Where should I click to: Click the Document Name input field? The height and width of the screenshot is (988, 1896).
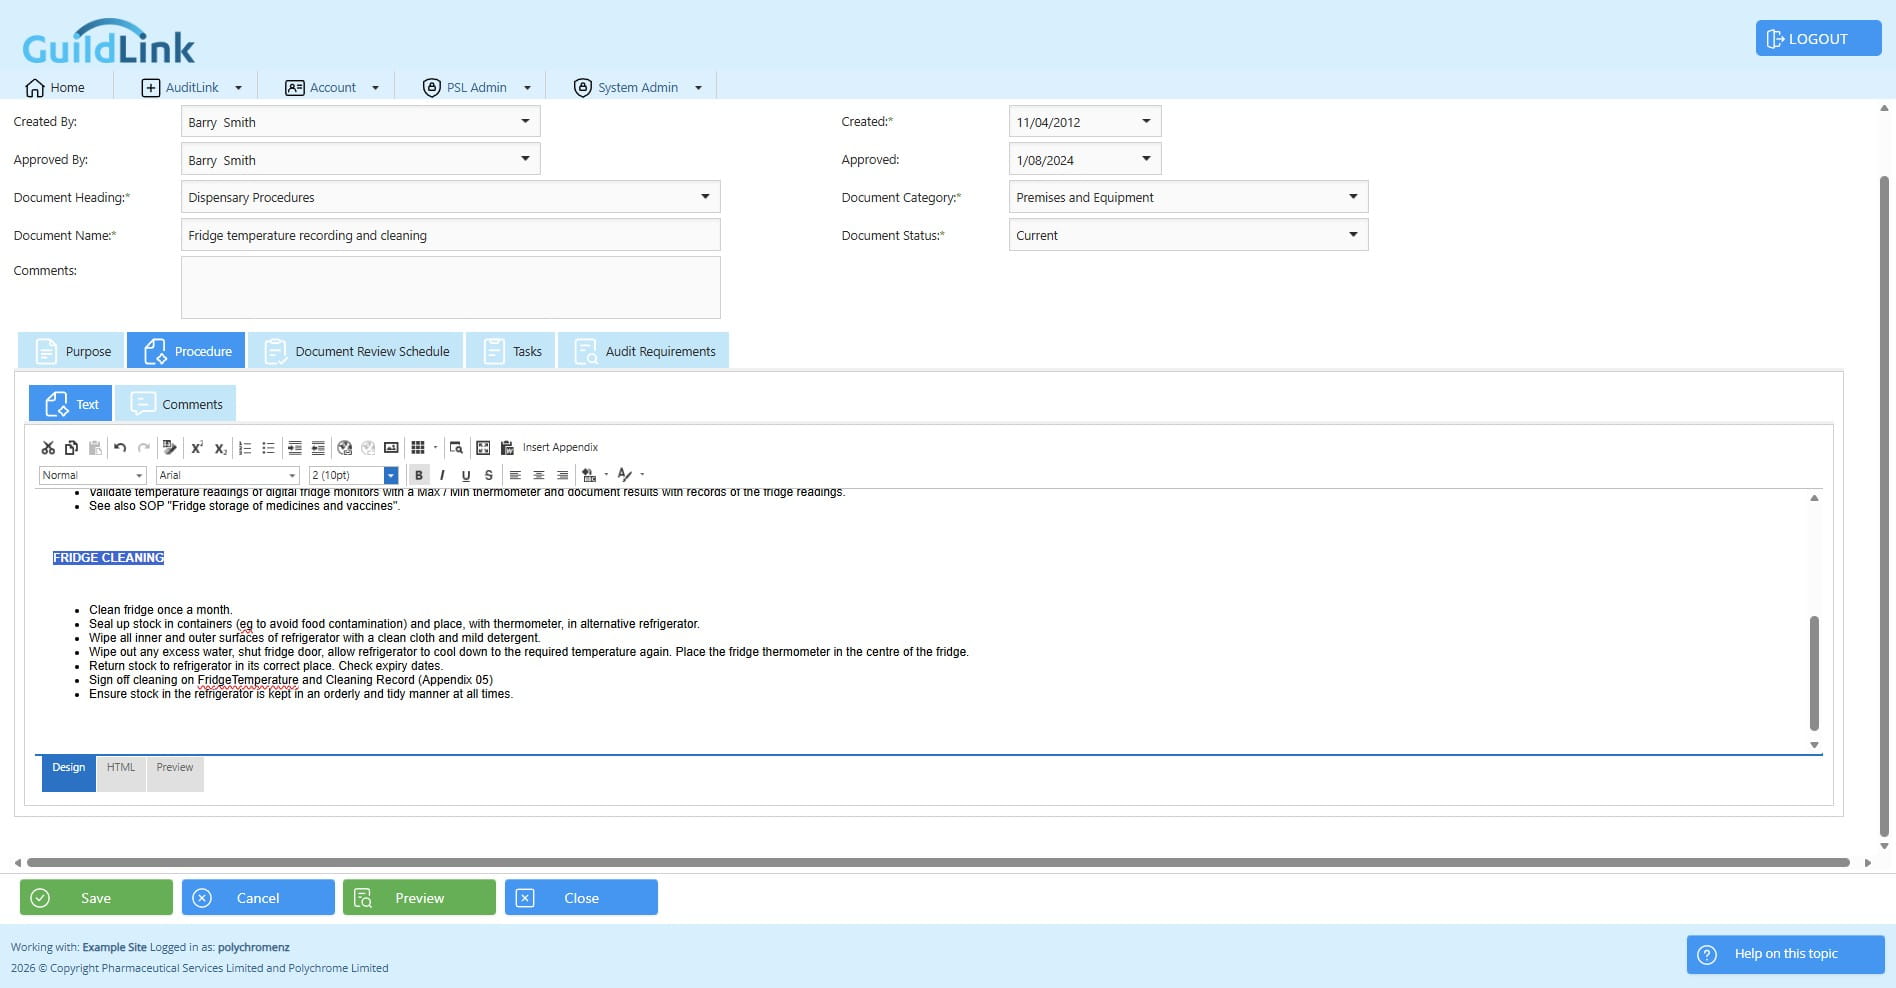point(450,235)
